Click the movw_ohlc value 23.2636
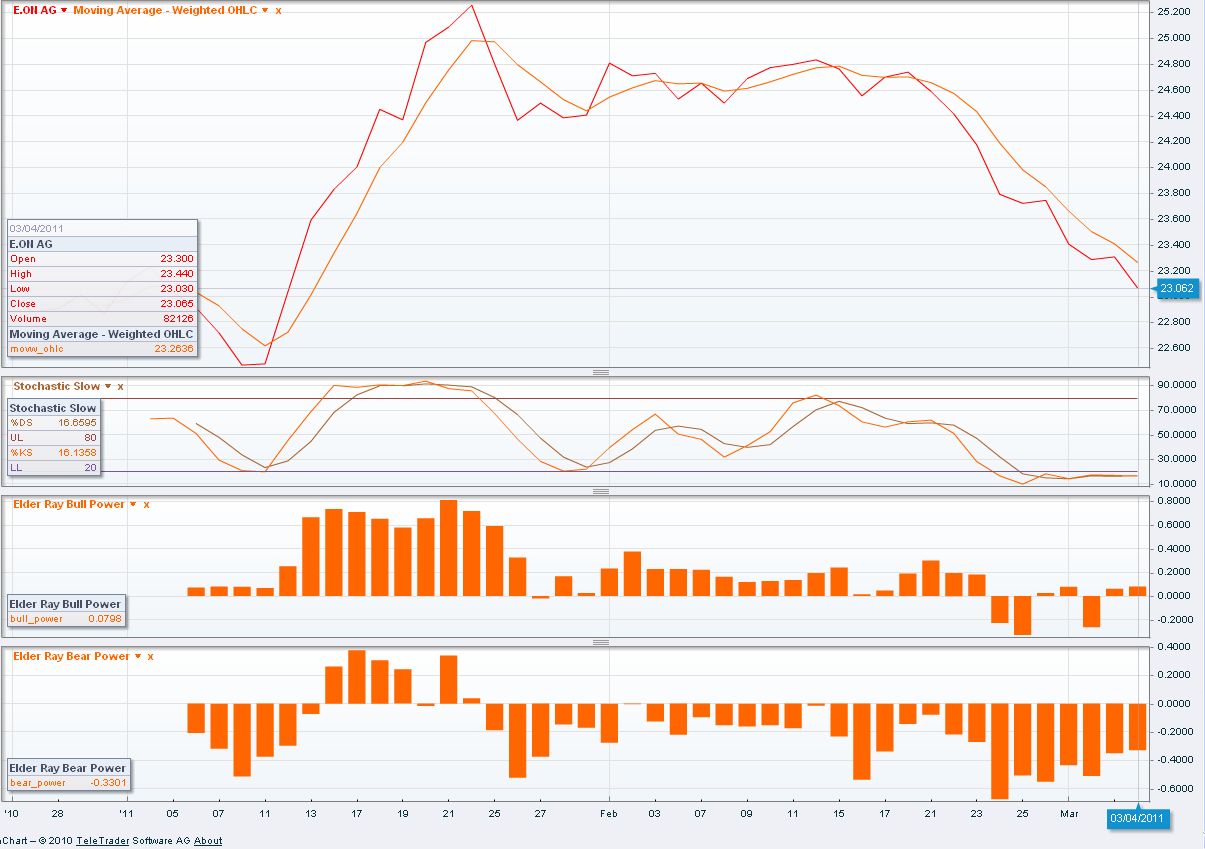This screenshot has width=1205, height=849. coord(175,349)
